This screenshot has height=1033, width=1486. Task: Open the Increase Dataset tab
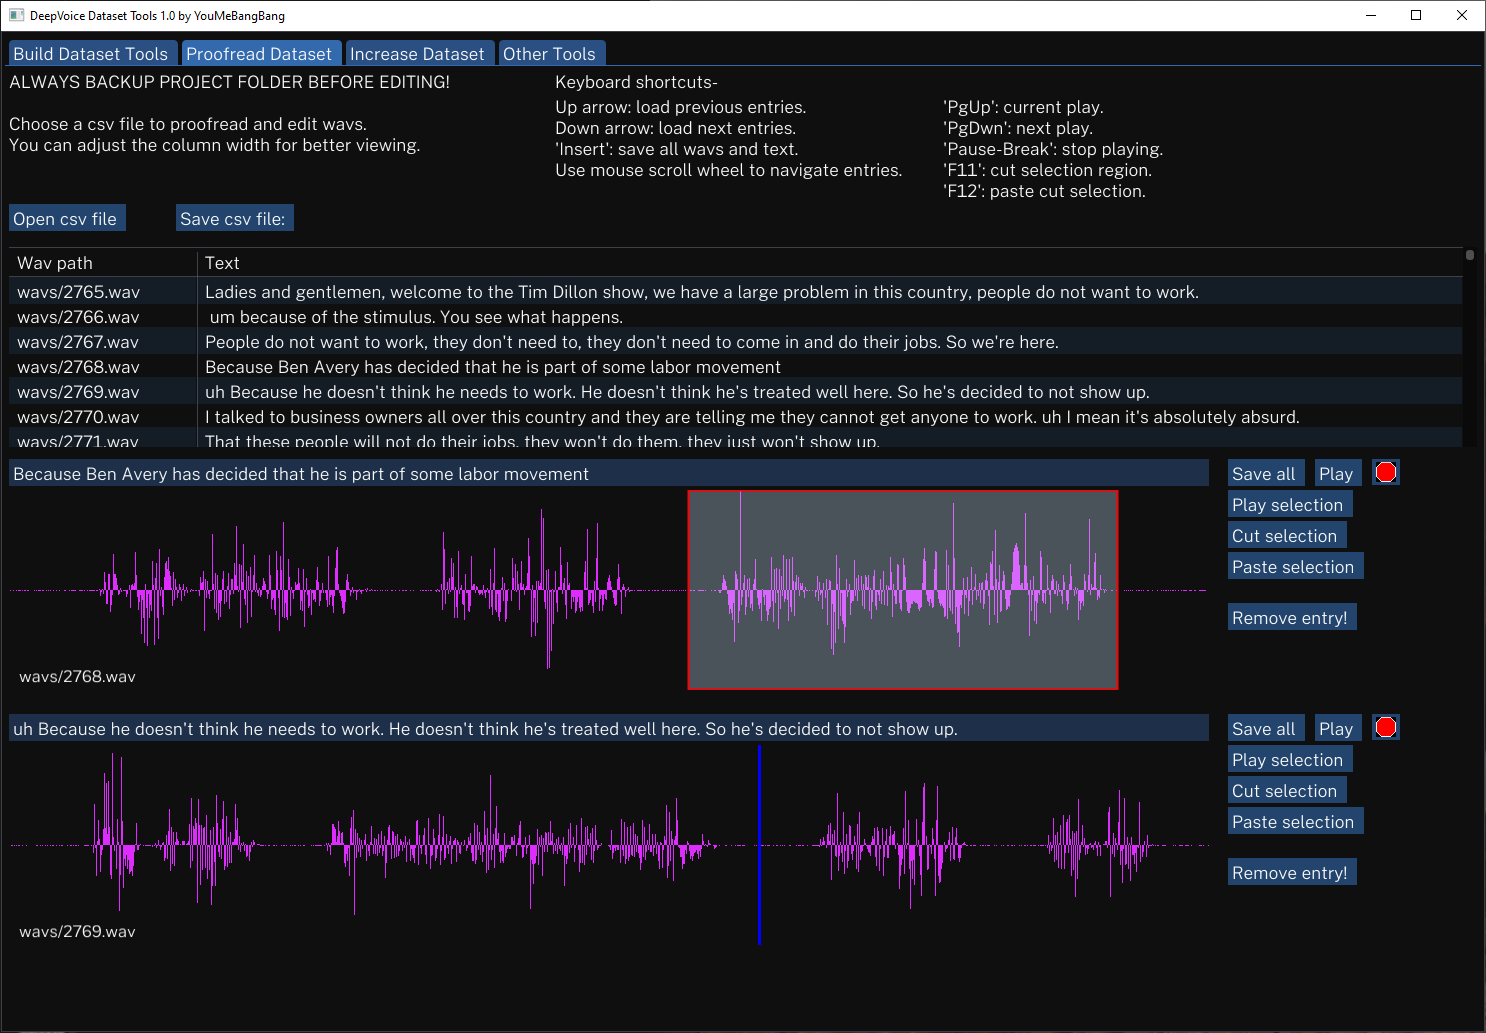click(x=419, y=53)
